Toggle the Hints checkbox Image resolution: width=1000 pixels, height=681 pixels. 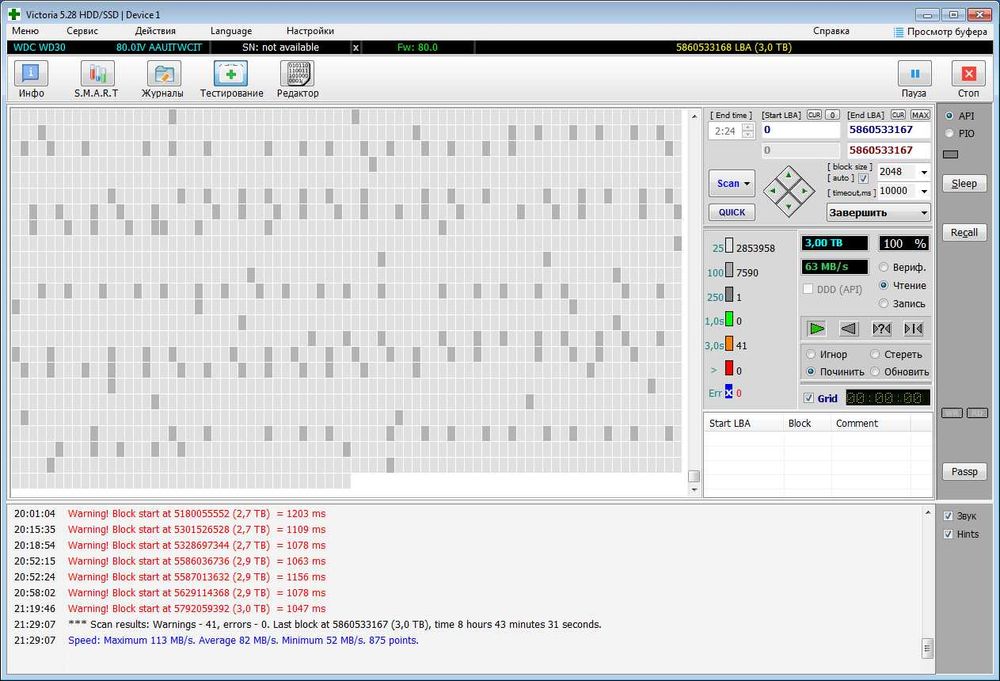tap(948, 534)
